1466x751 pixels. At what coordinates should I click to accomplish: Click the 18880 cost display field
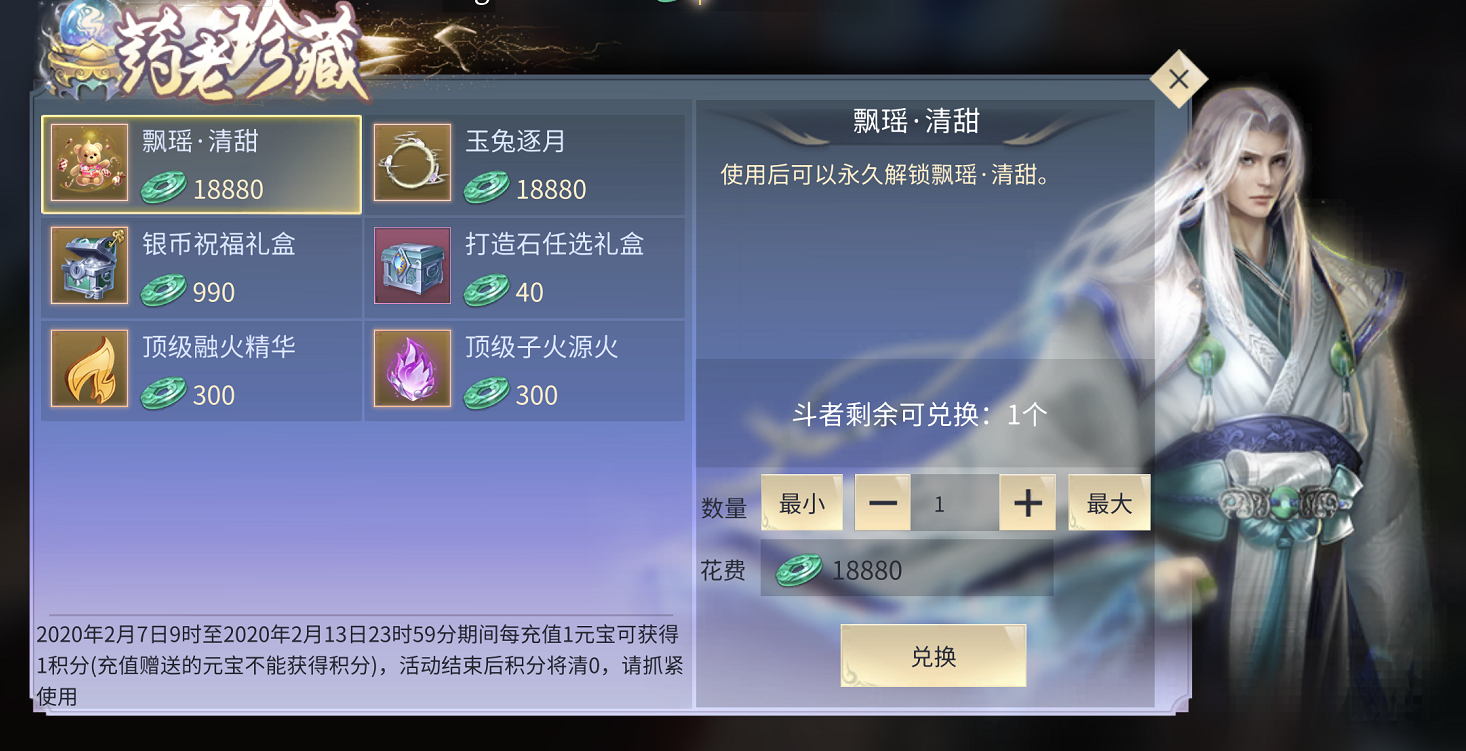coord(907,568)
